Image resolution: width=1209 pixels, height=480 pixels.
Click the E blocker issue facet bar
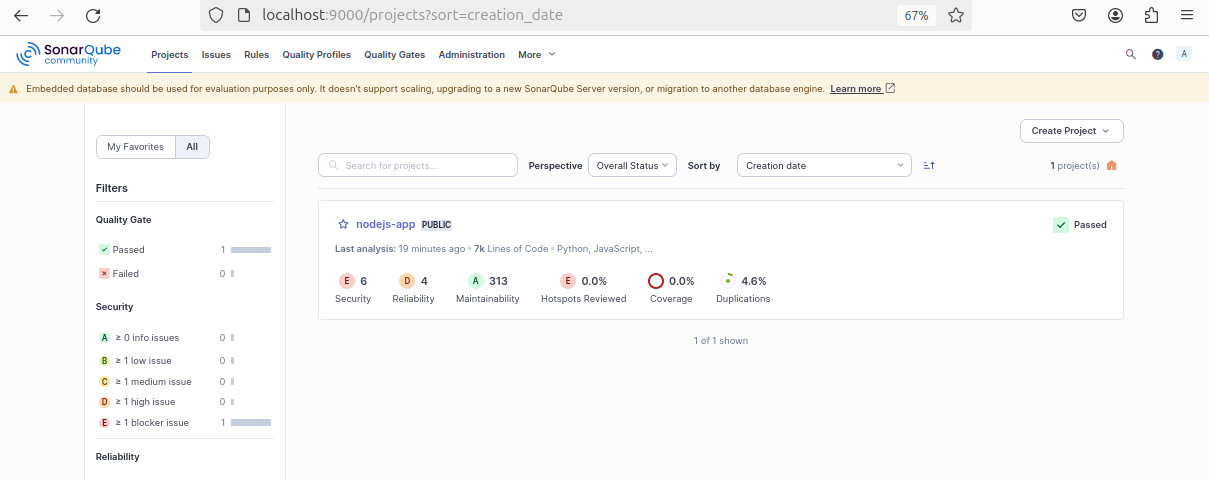tap(251, 423)
